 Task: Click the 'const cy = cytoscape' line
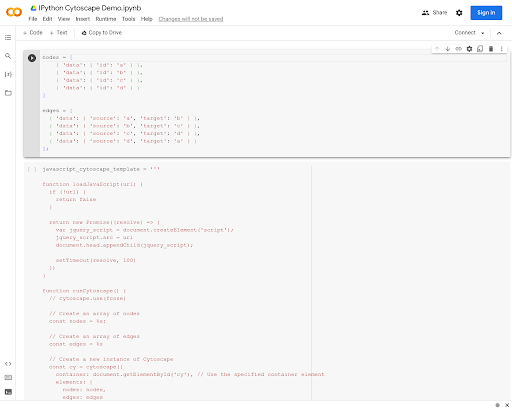(86, 367)
